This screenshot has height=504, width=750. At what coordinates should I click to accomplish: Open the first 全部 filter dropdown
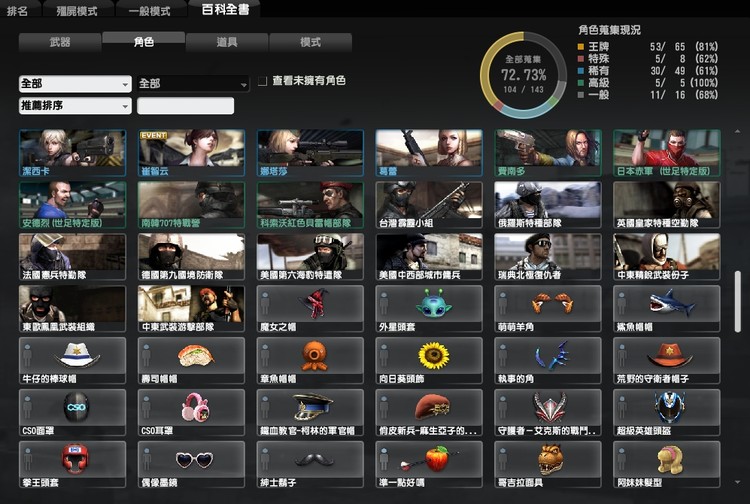(75, 84)
